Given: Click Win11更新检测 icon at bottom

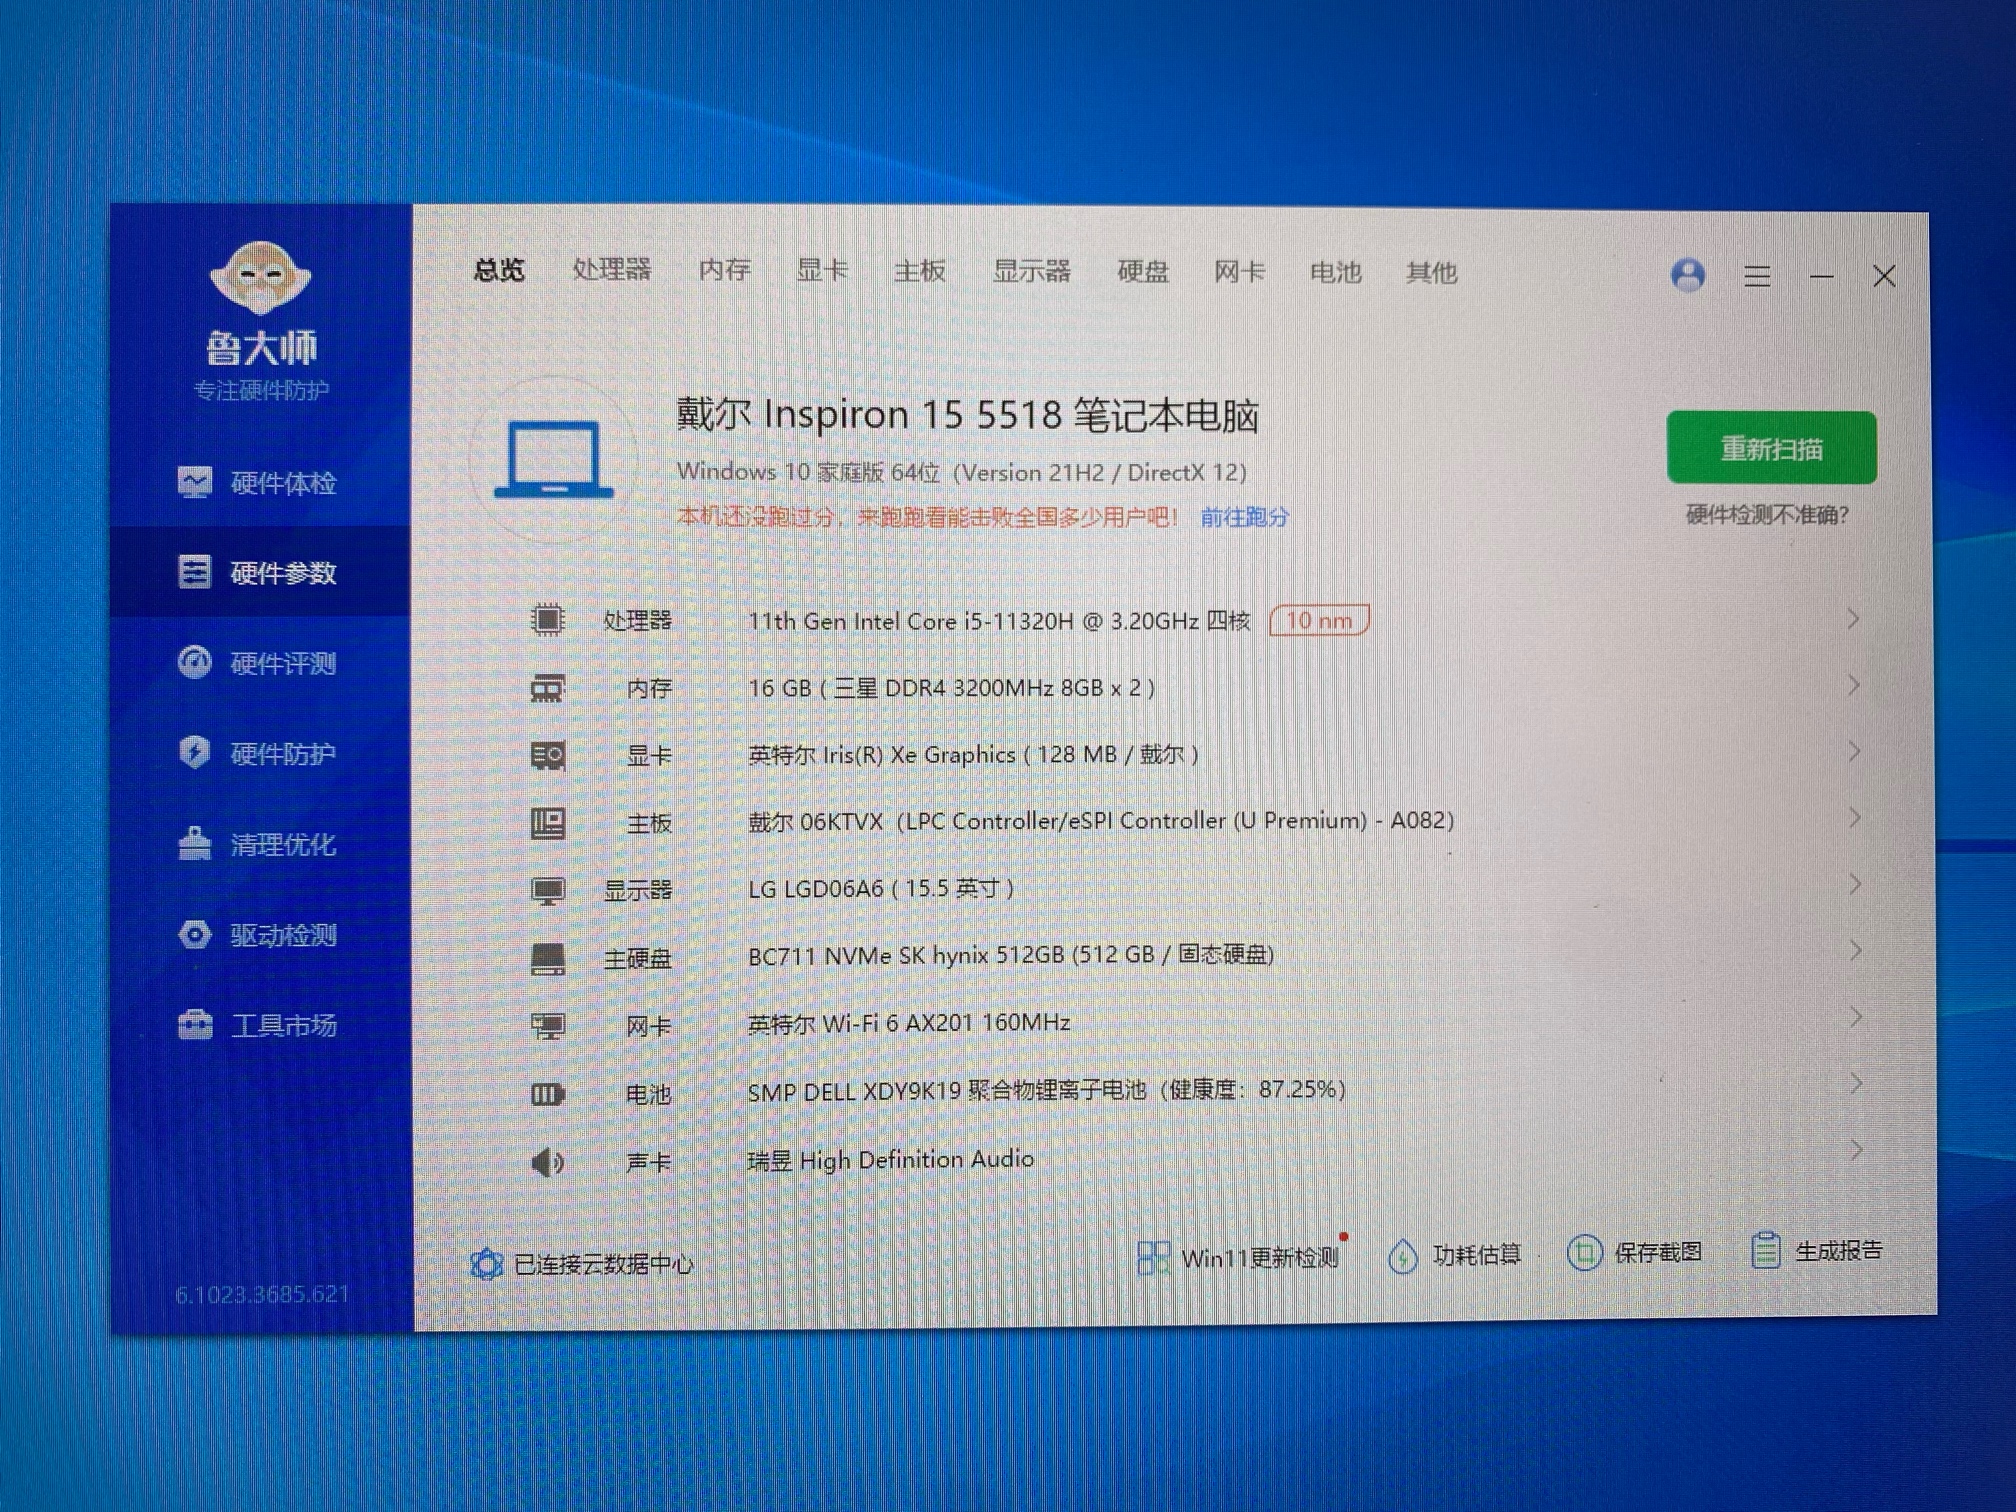Looking at the screenshot, I should [1153, 1257].
